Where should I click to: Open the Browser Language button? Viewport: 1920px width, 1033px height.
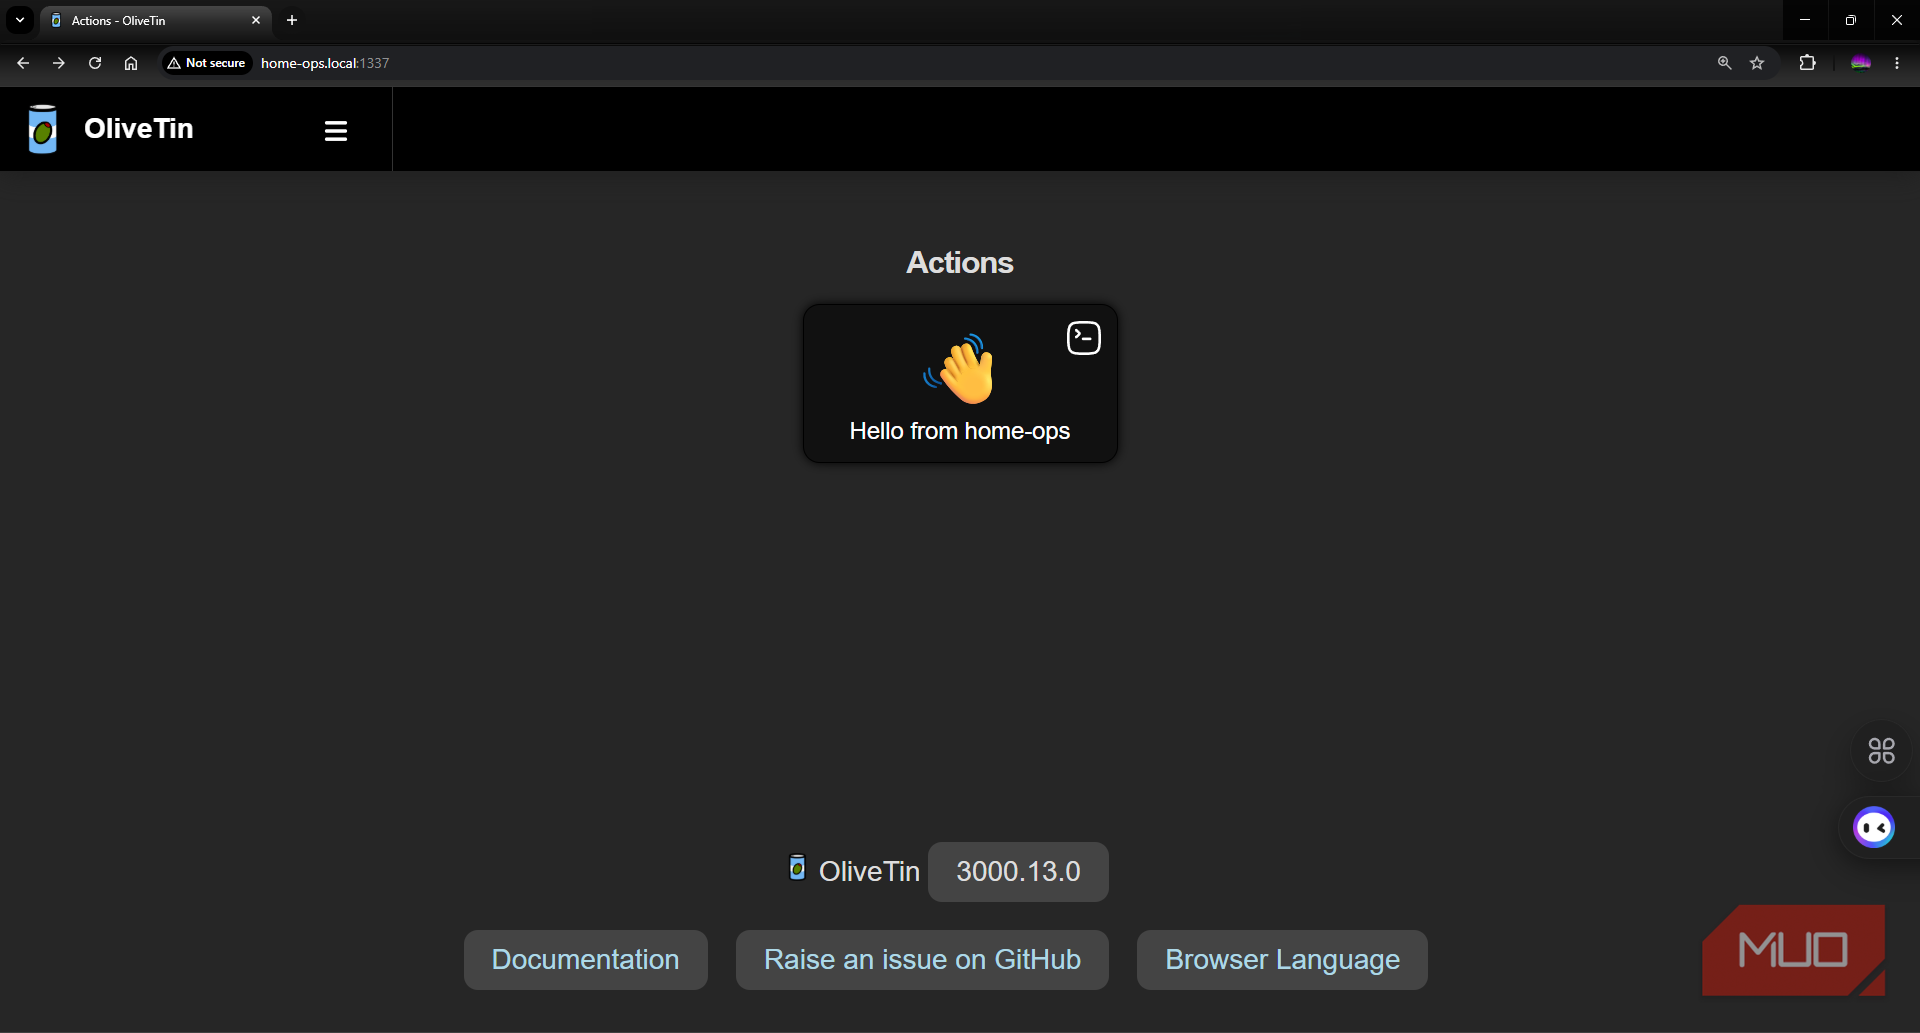point(1282,960)
